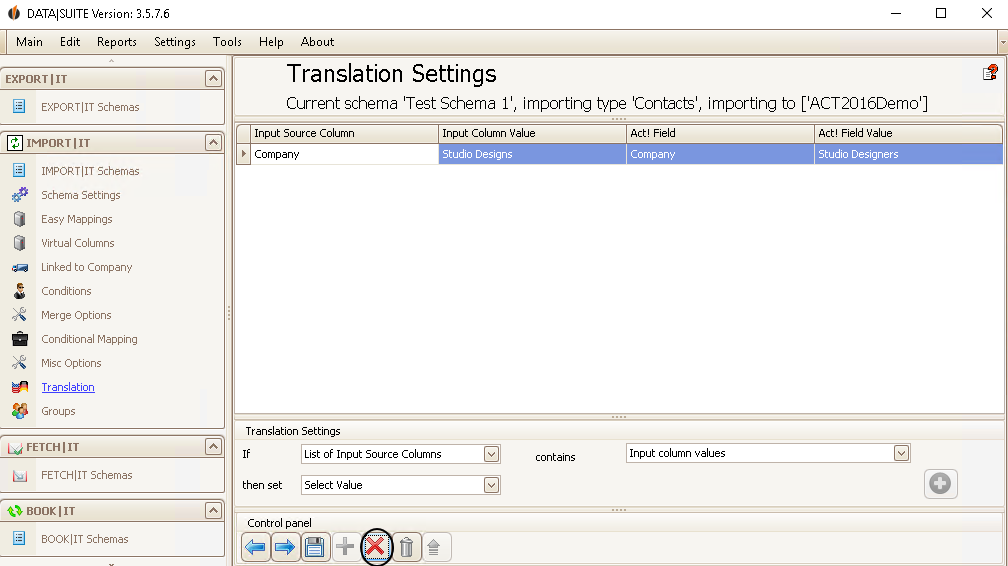Image resolution: width=1008 pixels, height=566 pixels.
Task: Go to Schema Settings in sidebar
Action: pyautogui.click(x=81, y=195)
